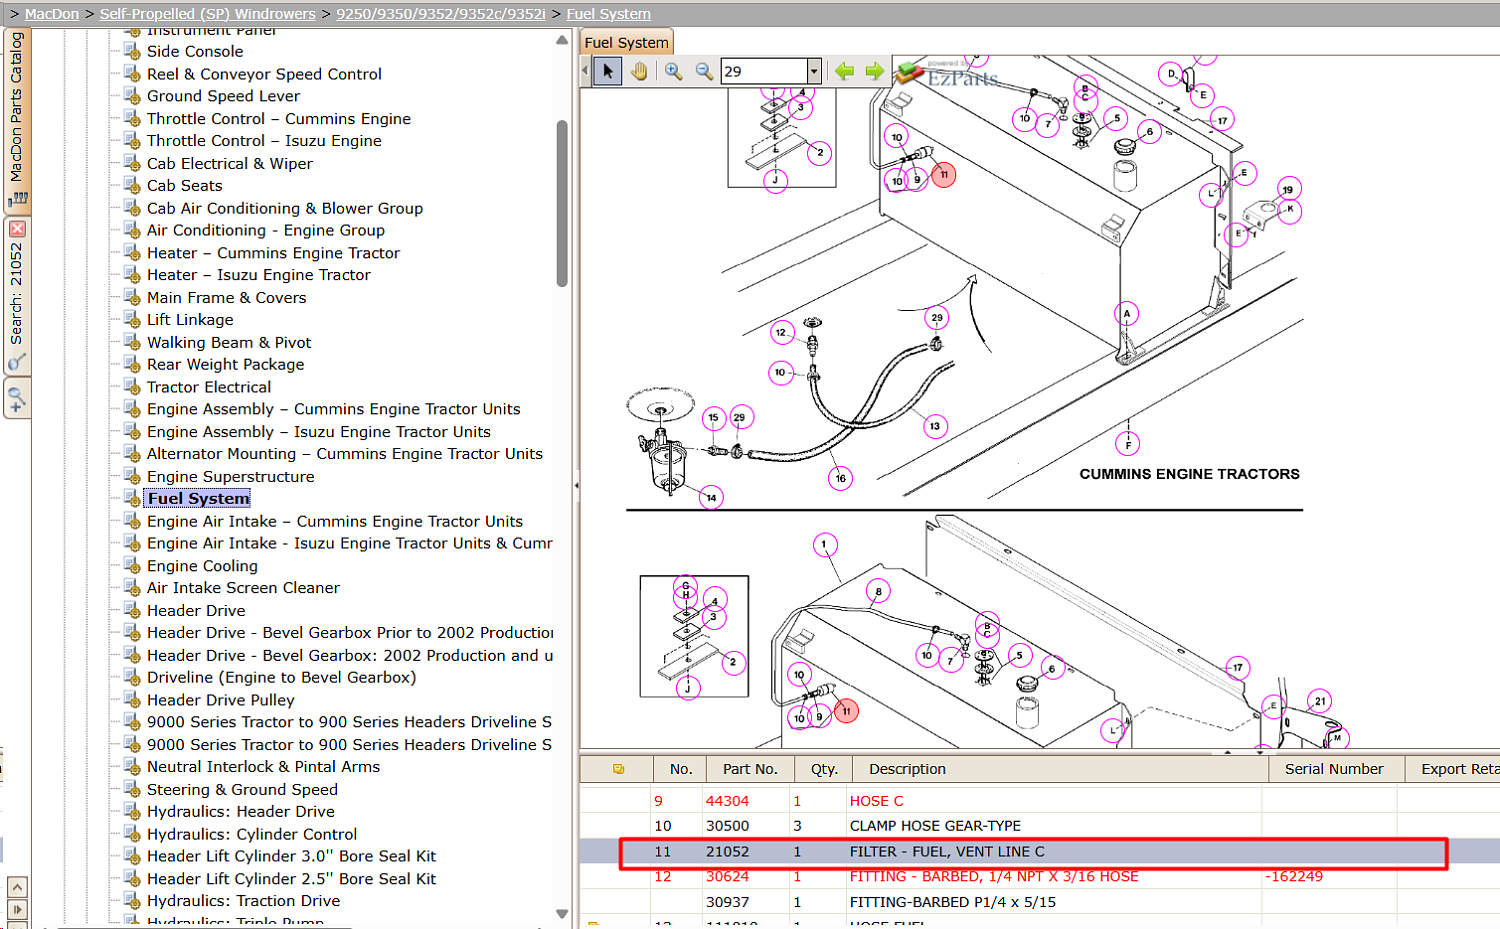Zoom in on the diagram
1500x929 pixels.
pos(674,71)
